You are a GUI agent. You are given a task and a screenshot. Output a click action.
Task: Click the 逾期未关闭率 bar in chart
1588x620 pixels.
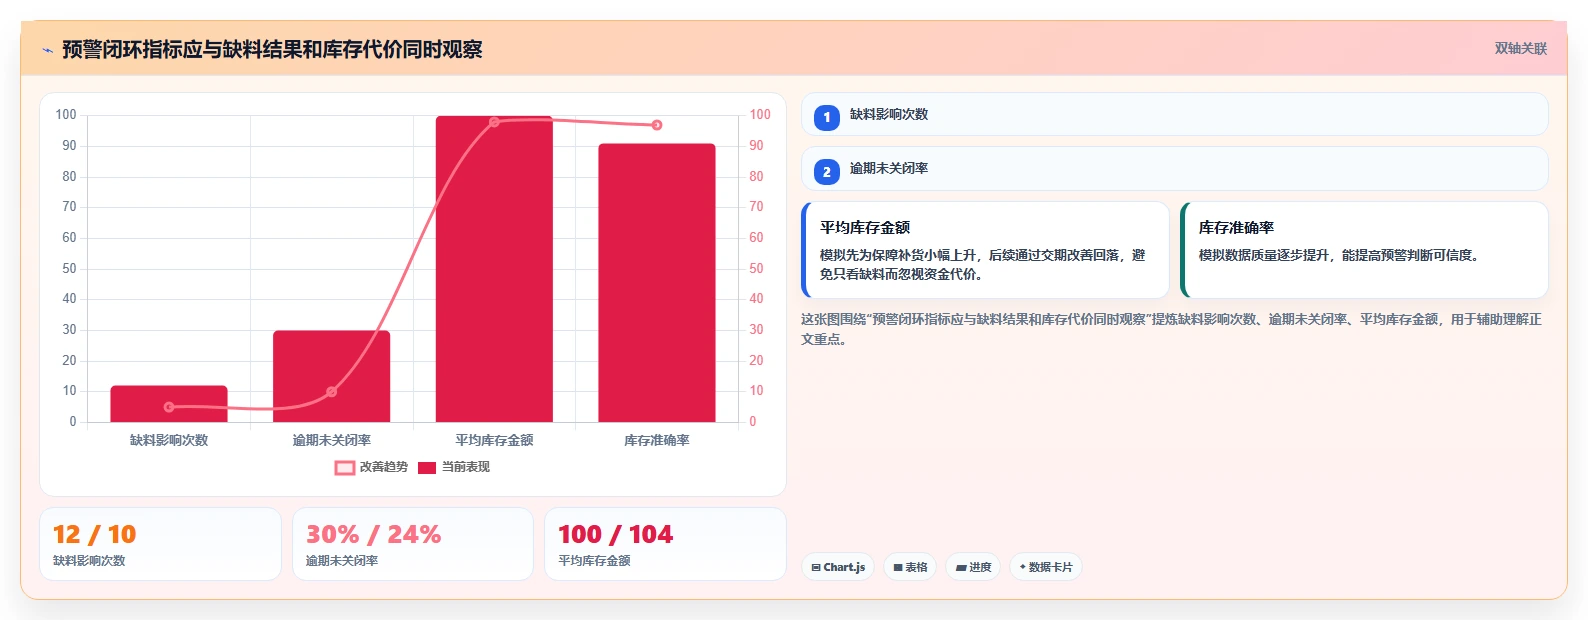pyautogui.click(x=331, y=376)
